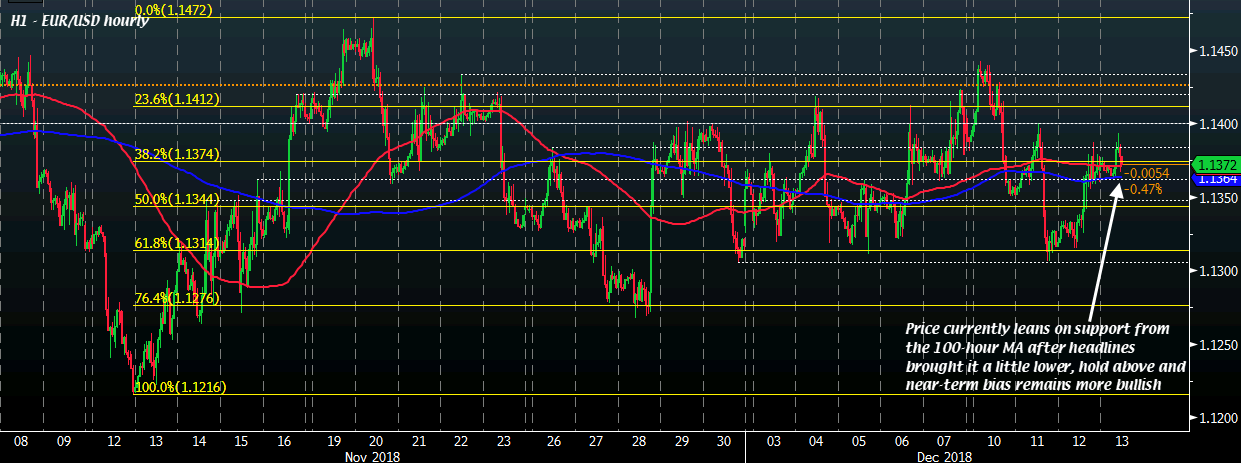Select date label 07 on time axis

pyautogui.click(x=944, y=441)
